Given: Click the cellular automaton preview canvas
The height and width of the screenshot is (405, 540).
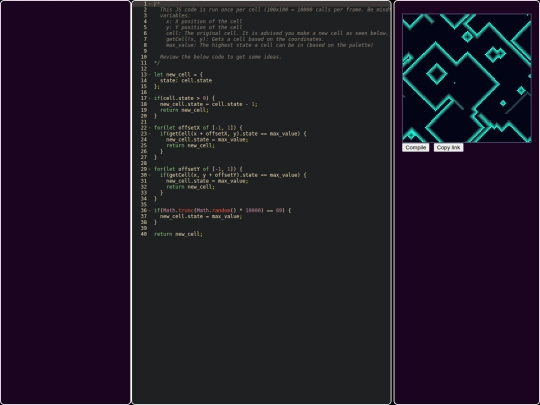Looking at the screenshot, I should (x=467, y=78).
